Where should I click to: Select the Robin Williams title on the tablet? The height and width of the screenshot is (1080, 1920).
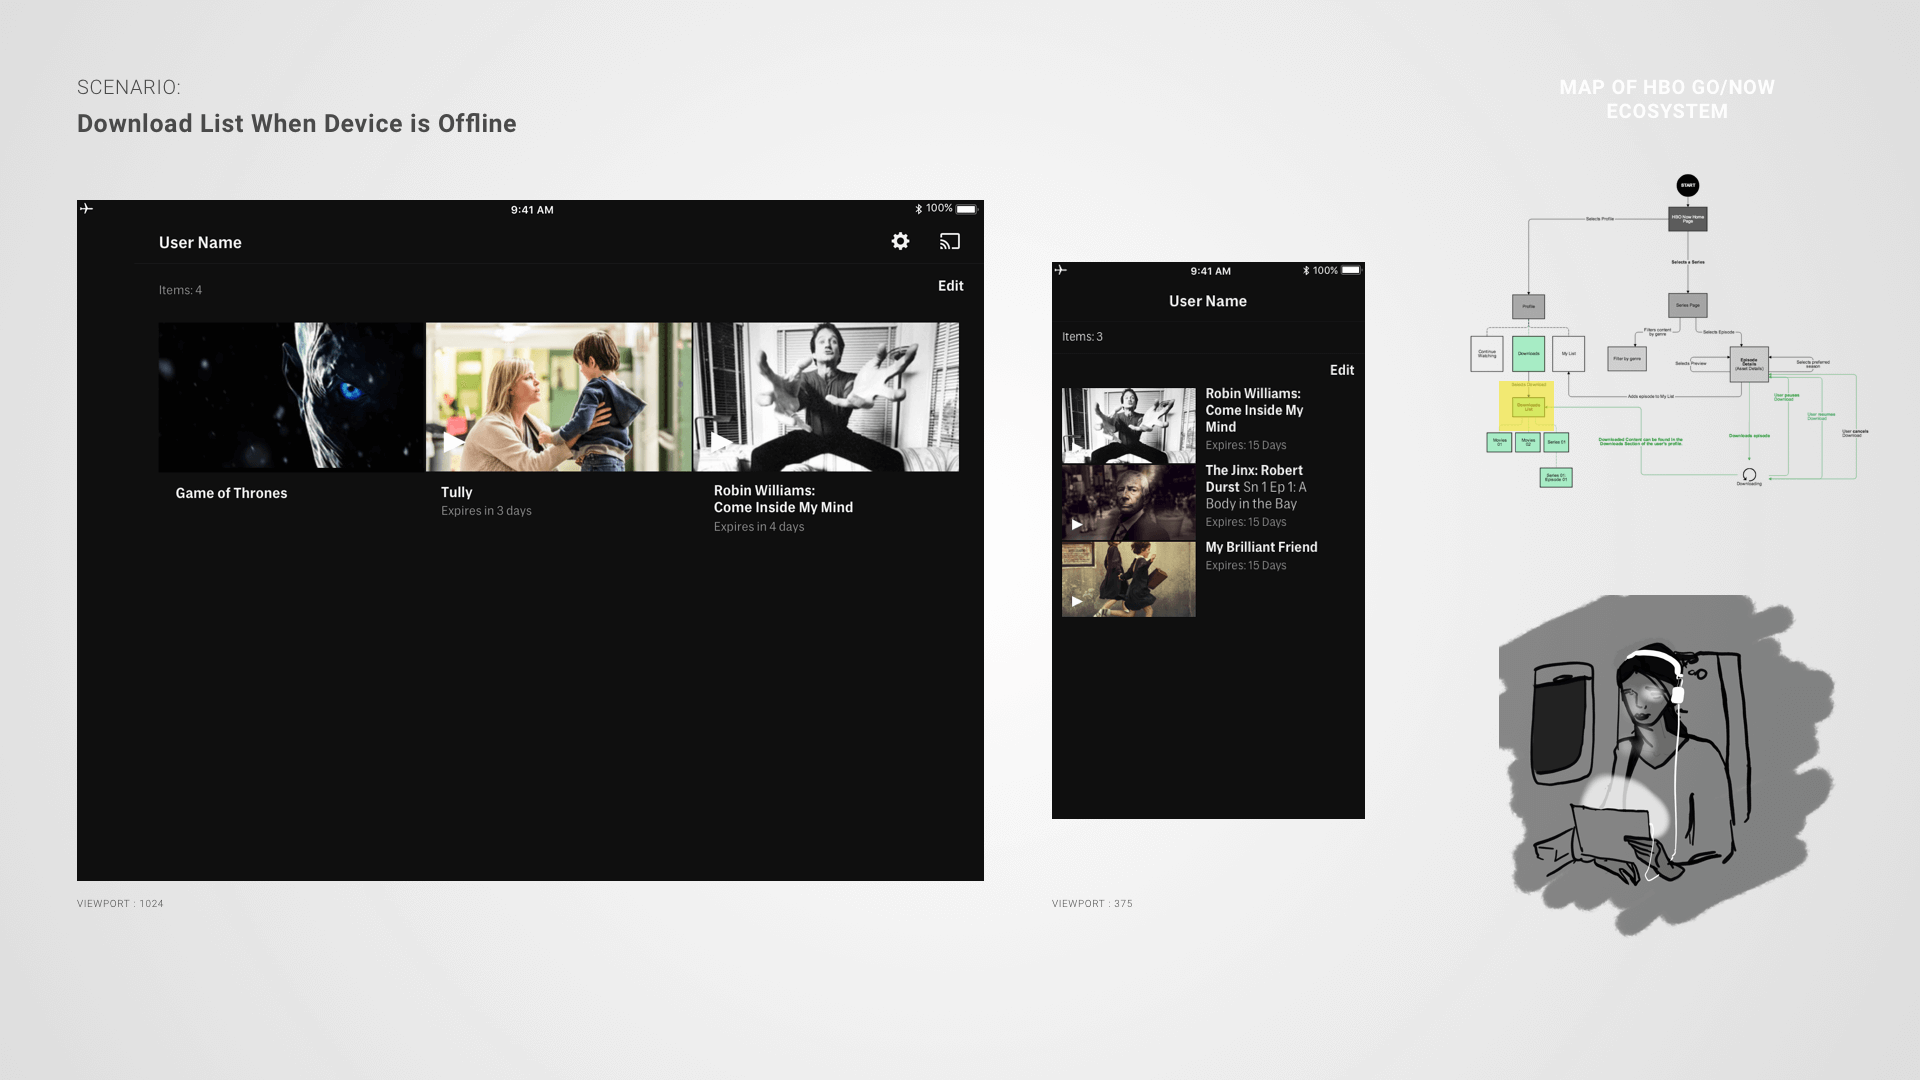pos(784,499)
